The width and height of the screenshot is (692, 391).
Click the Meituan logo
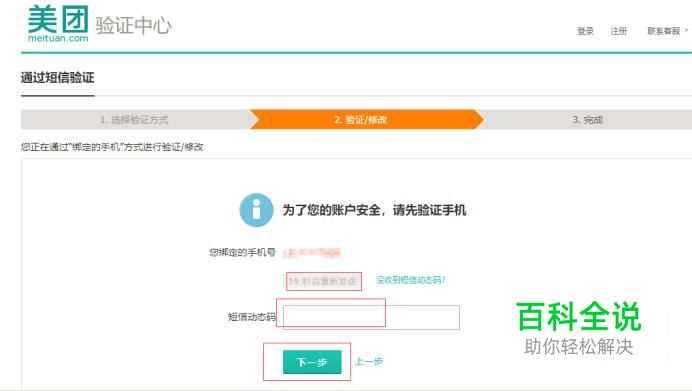pyautogui.click(x=58, y=24)
